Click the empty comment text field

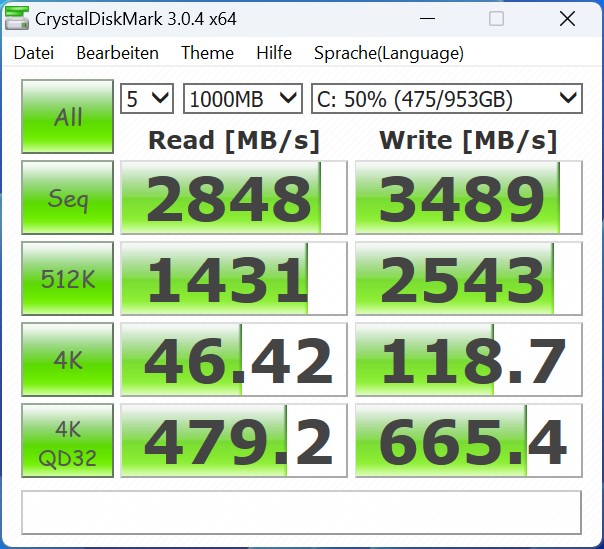tap(301, 512)
